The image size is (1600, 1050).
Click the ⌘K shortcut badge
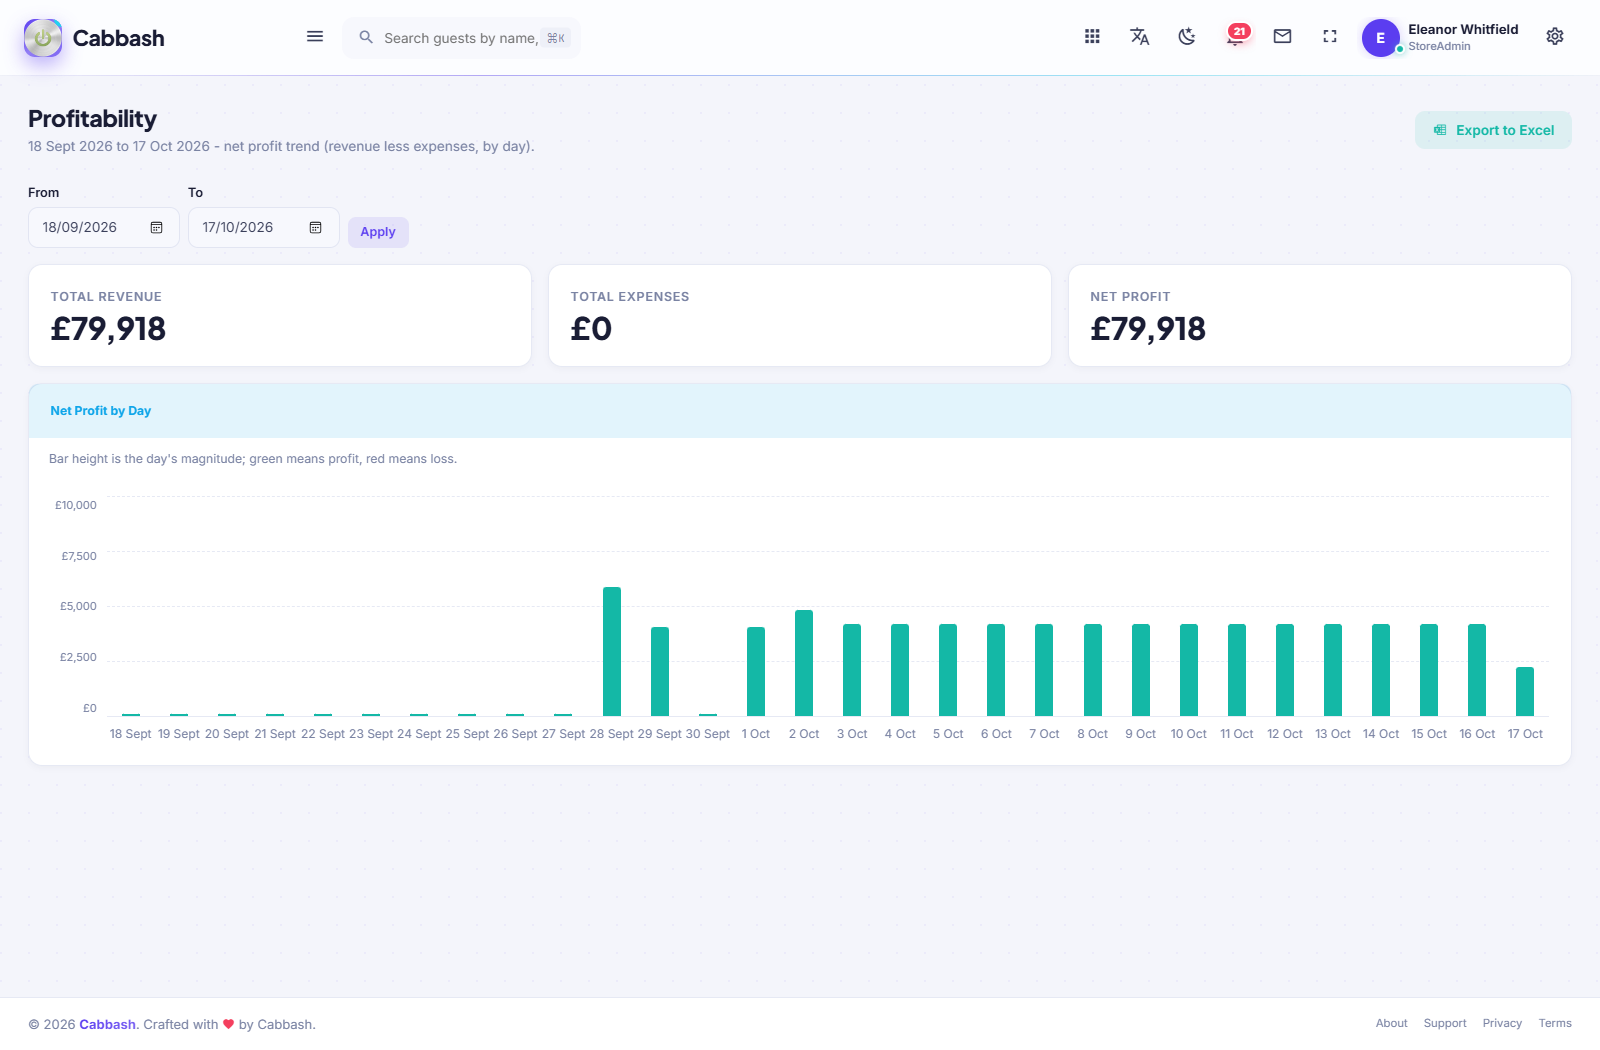pyautogui.click(x=556, y=38)
